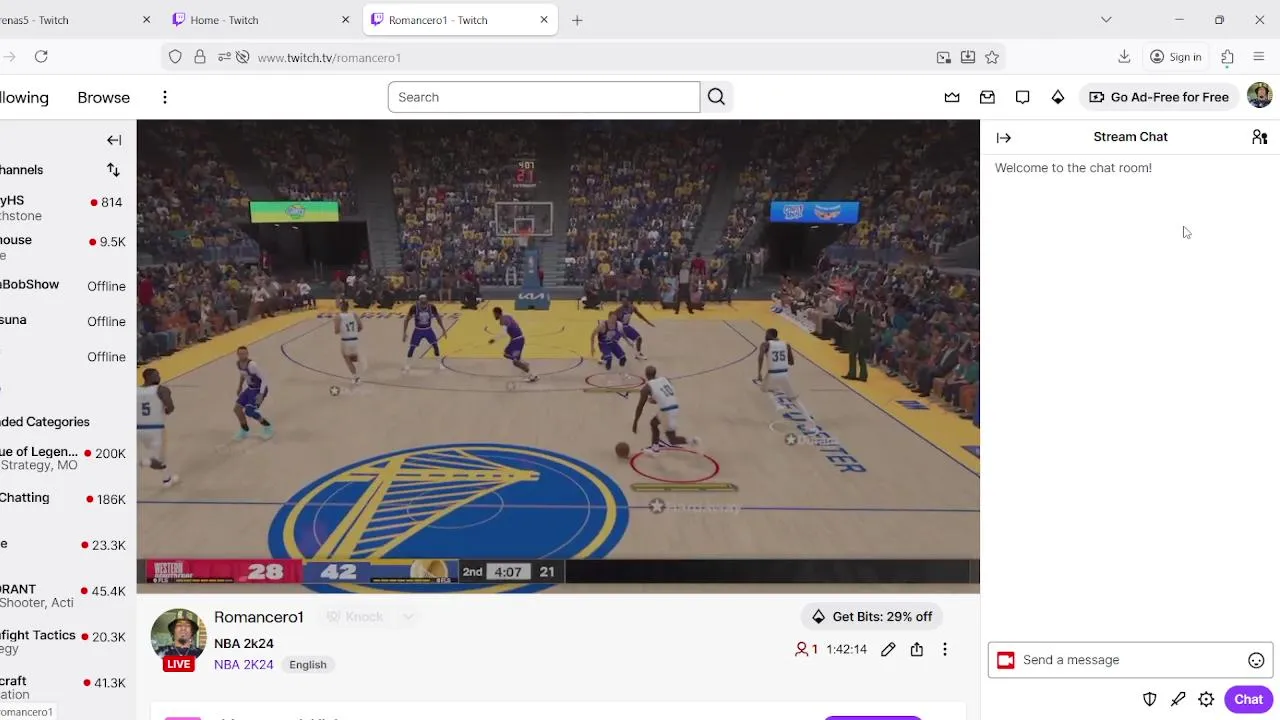Open Romancero1 channel name link
Screen dimensions: 1280x720
tap(259, 617)
